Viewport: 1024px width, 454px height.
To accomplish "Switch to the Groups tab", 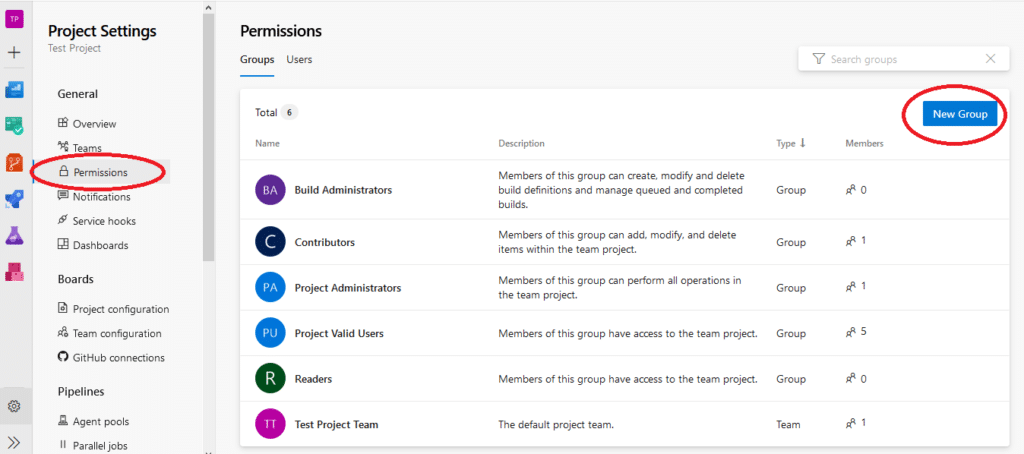I will (257, 59).
